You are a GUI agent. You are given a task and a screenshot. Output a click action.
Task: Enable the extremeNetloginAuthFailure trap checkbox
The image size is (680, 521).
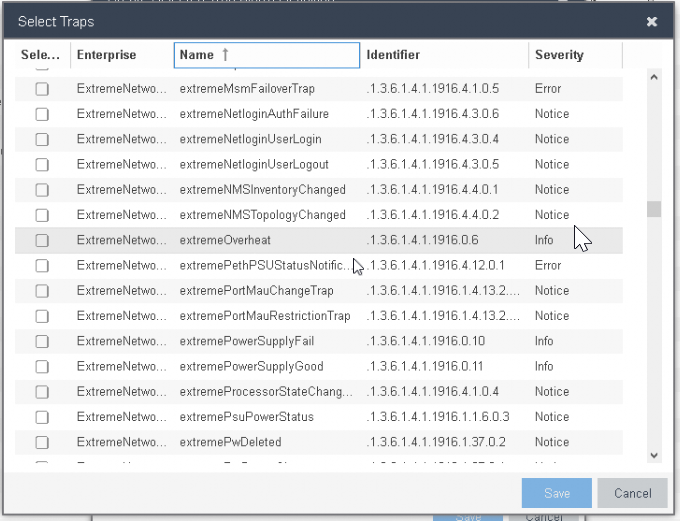[x=42, y=114]
